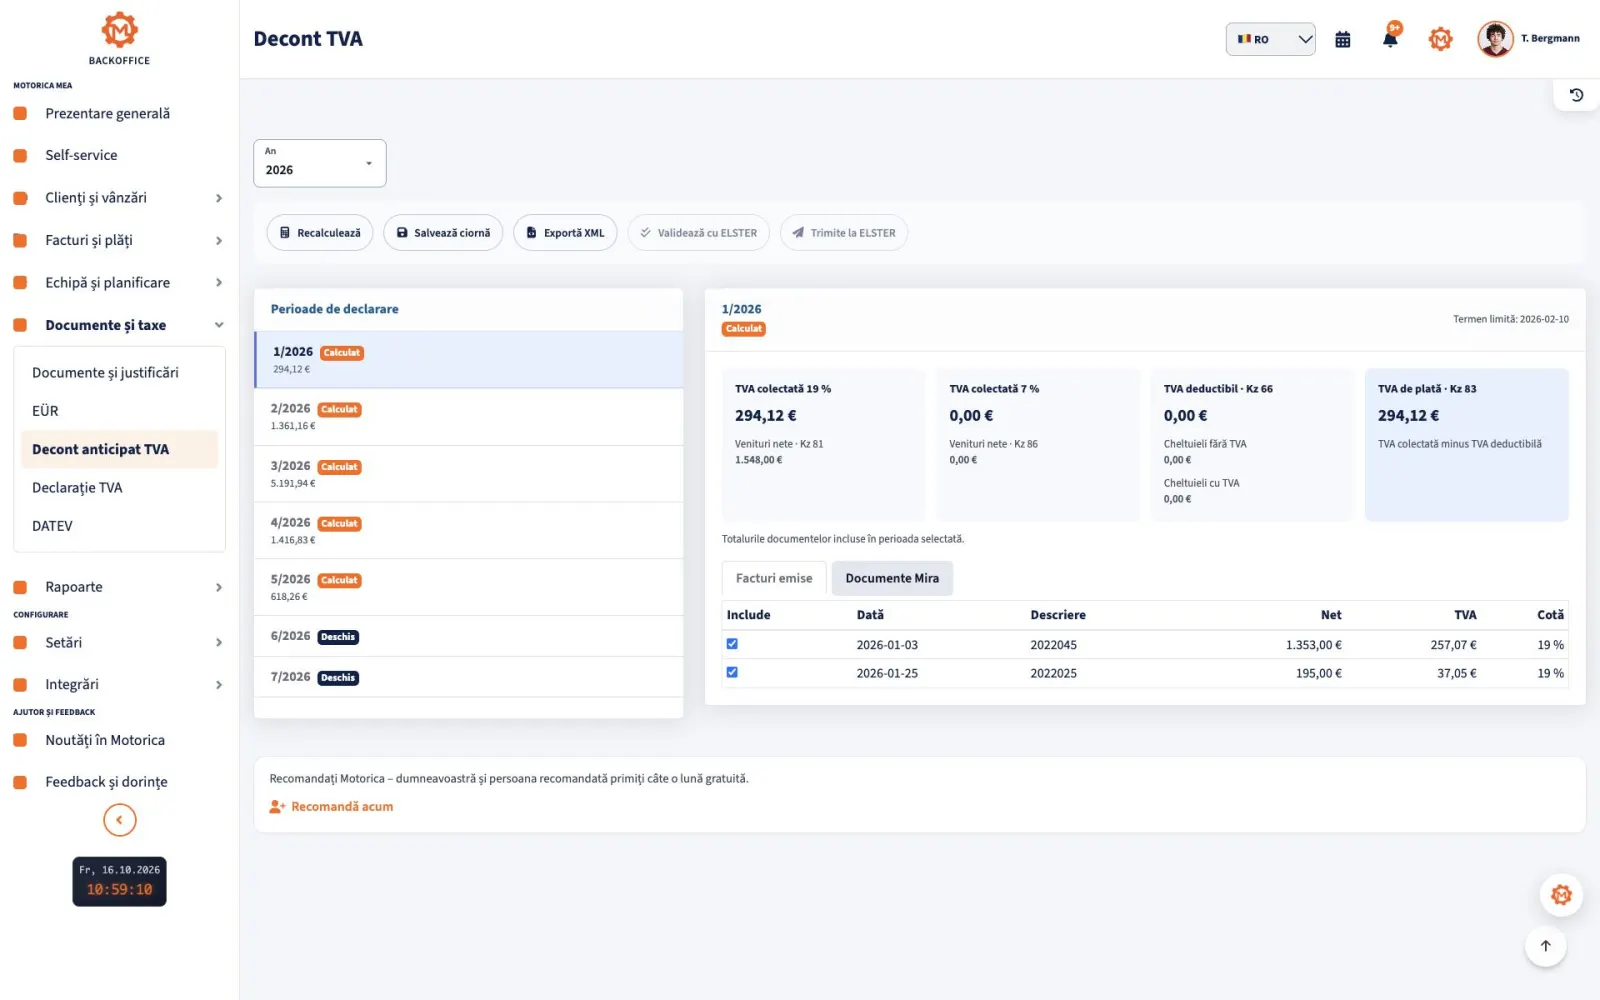Open the floating Motorica assistant icon
The image size is (1600, 1000).
[x=1561, y=895]
